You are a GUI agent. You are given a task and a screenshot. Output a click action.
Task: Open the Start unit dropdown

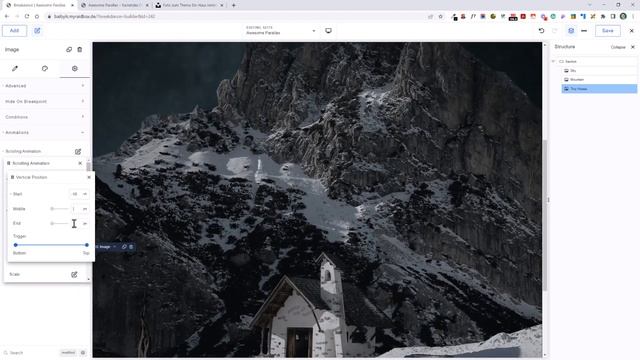(85, 194)
